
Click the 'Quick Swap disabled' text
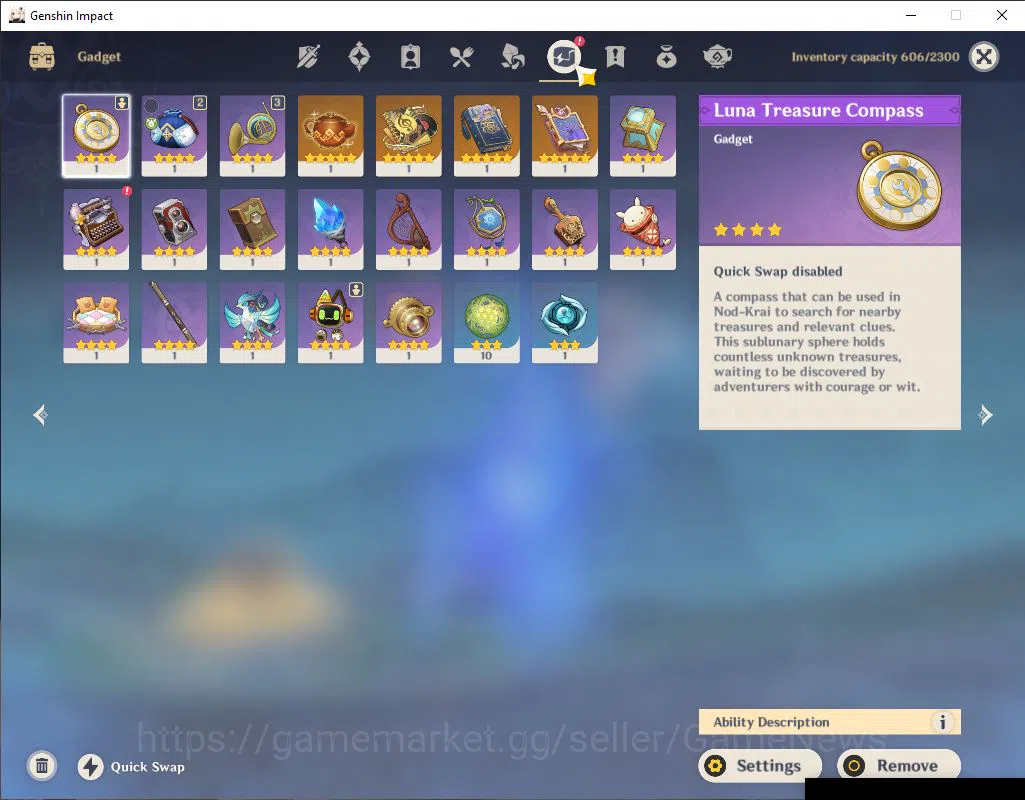coord(778,271)
